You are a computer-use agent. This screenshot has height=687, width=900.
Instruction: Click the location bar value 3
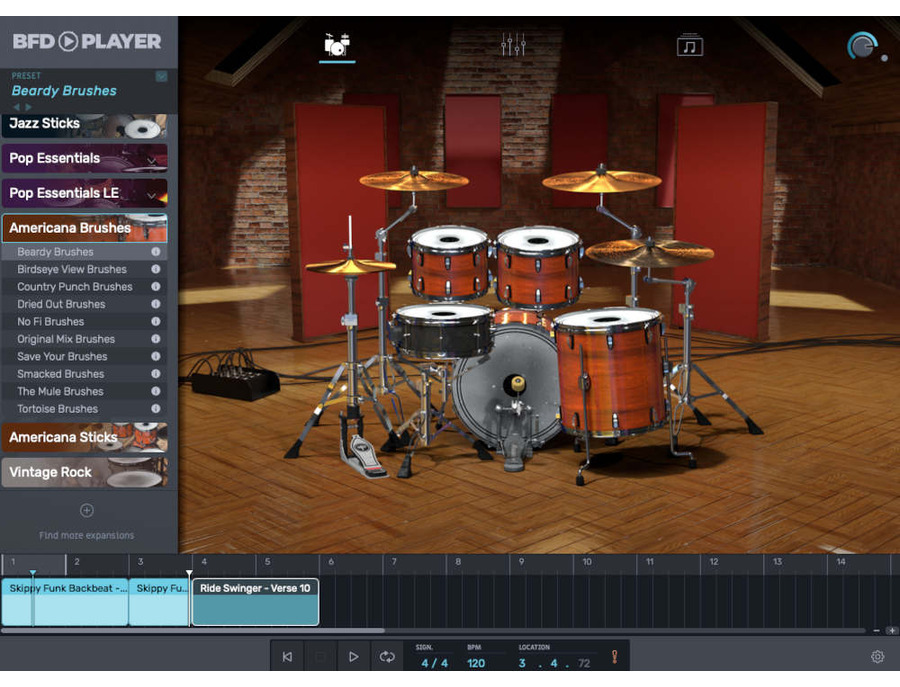coord(522,663)
